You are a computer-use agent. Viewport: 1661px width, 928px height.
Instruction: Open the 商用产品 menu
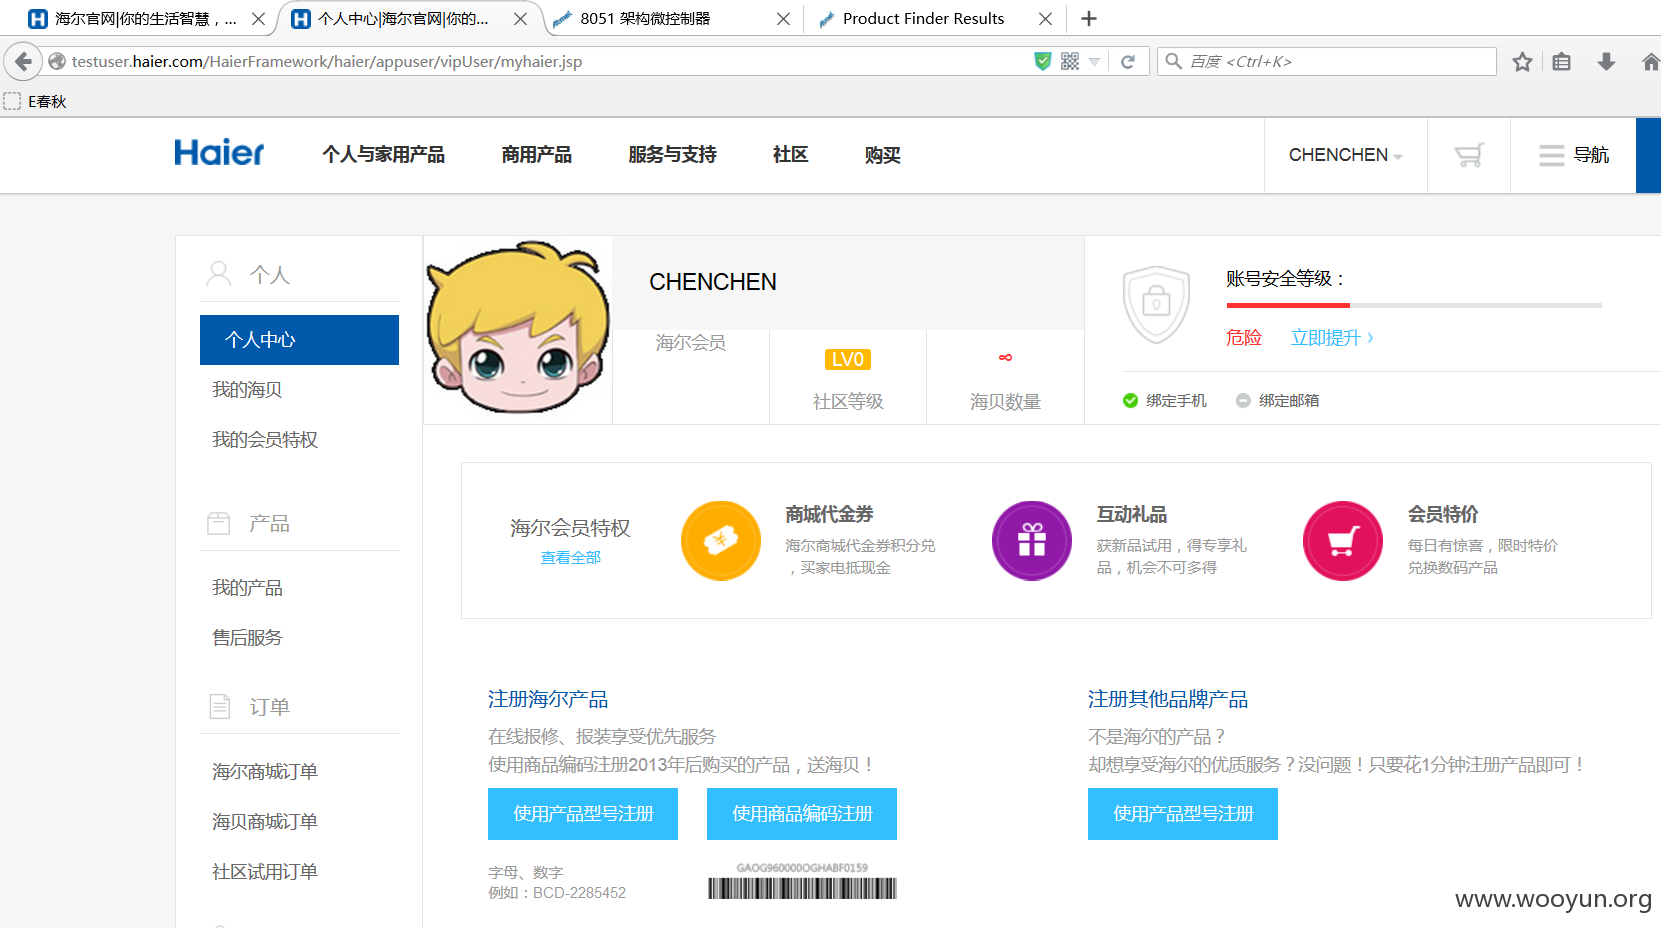click(536, 155)
